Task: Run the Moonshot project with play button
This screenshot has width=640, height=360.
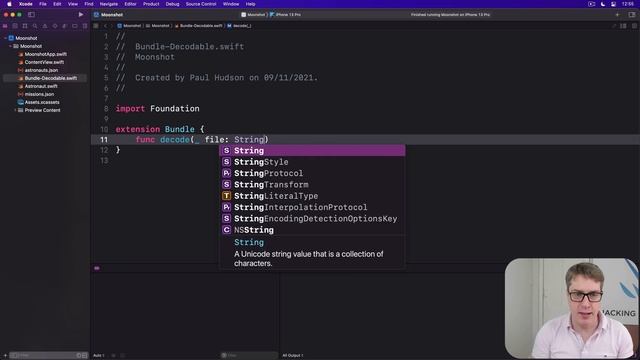Action: pos(81,15)
